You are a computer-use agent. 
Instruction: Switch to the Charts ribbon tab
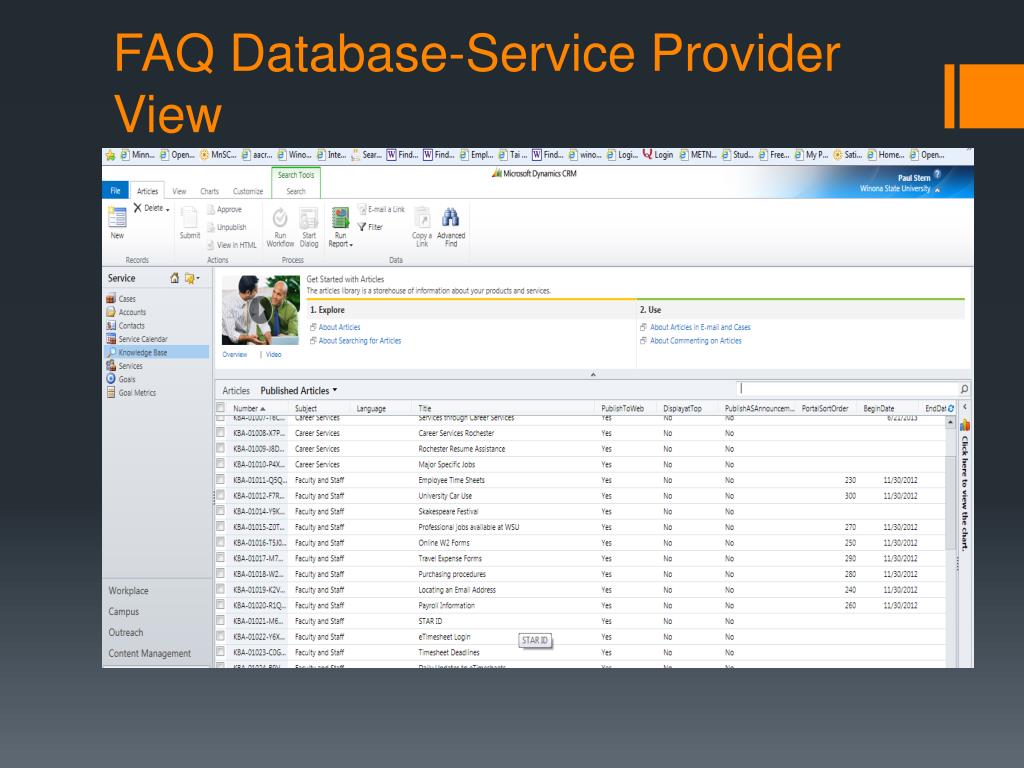(210, 191)
